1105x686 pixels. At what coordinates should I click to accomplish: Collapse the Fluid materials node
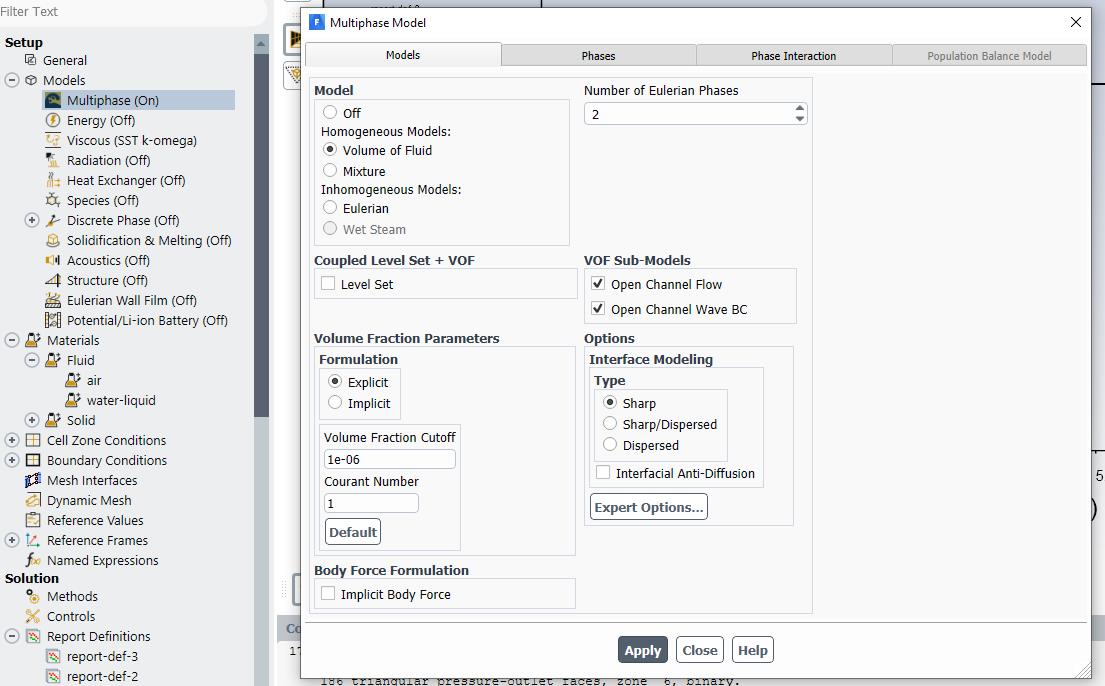click(x=32, y=360)
